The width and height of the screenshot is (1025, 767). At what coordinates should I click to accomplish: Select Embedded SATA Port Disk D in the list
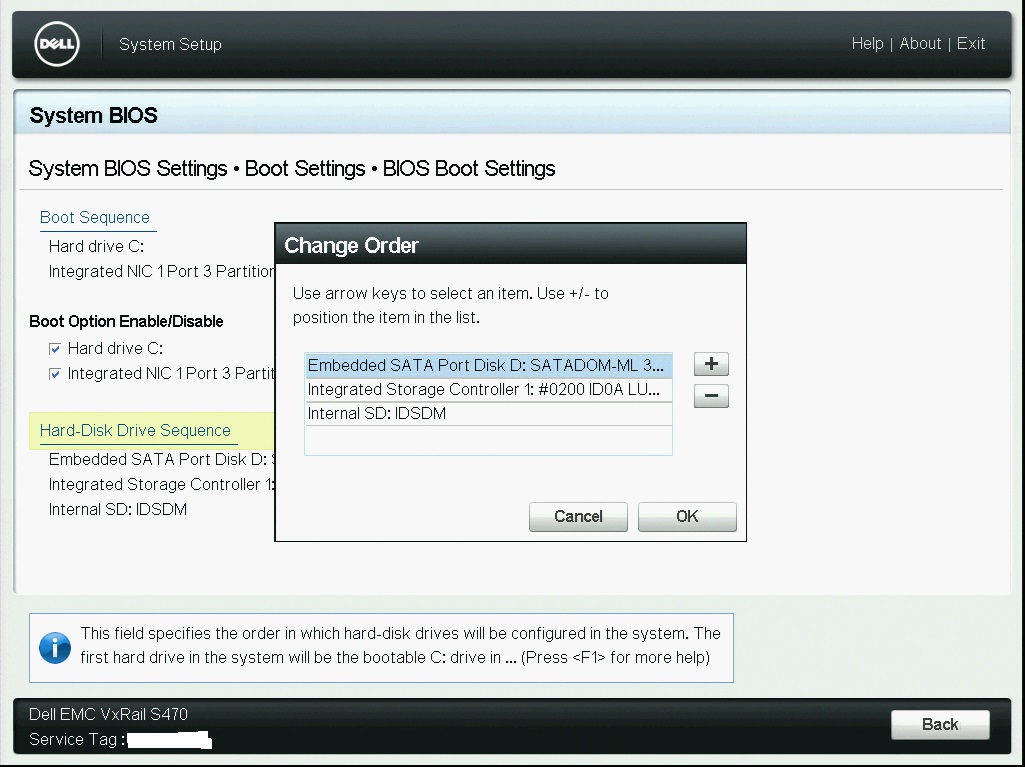click(487, 365)
